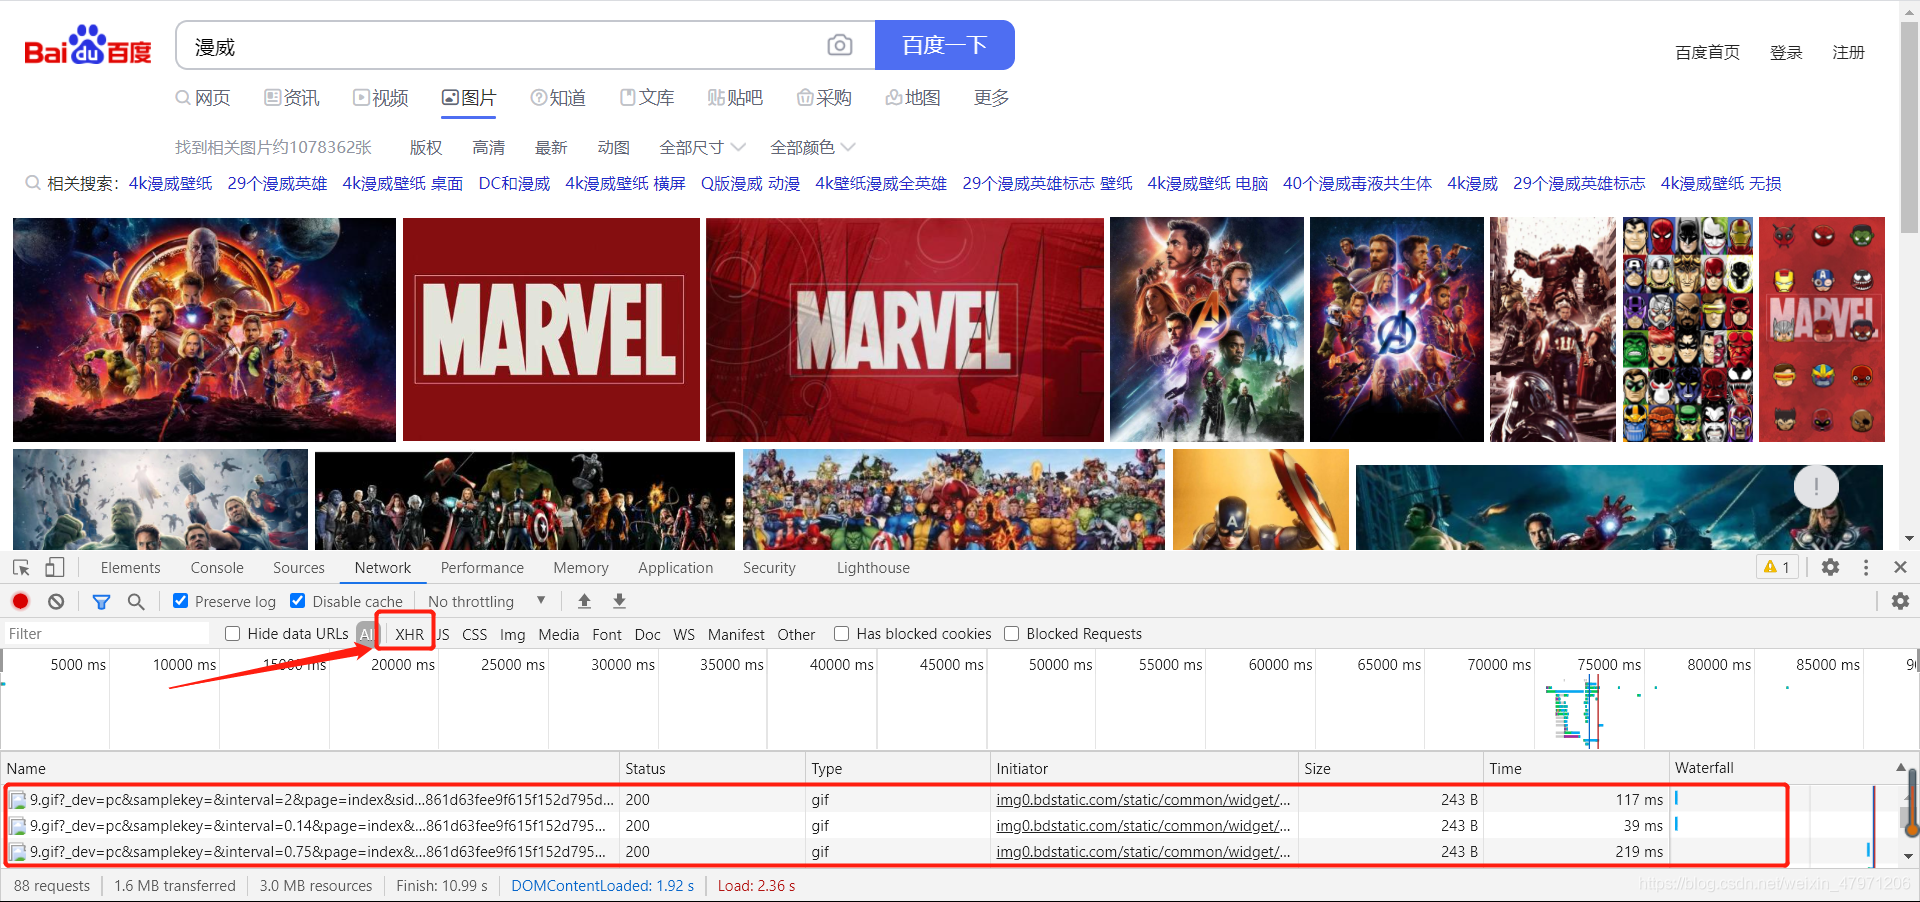The image size is (1920, 902).
Task: Enable Blocked Requests checkbox
Action: click(x=1012, y=634)
